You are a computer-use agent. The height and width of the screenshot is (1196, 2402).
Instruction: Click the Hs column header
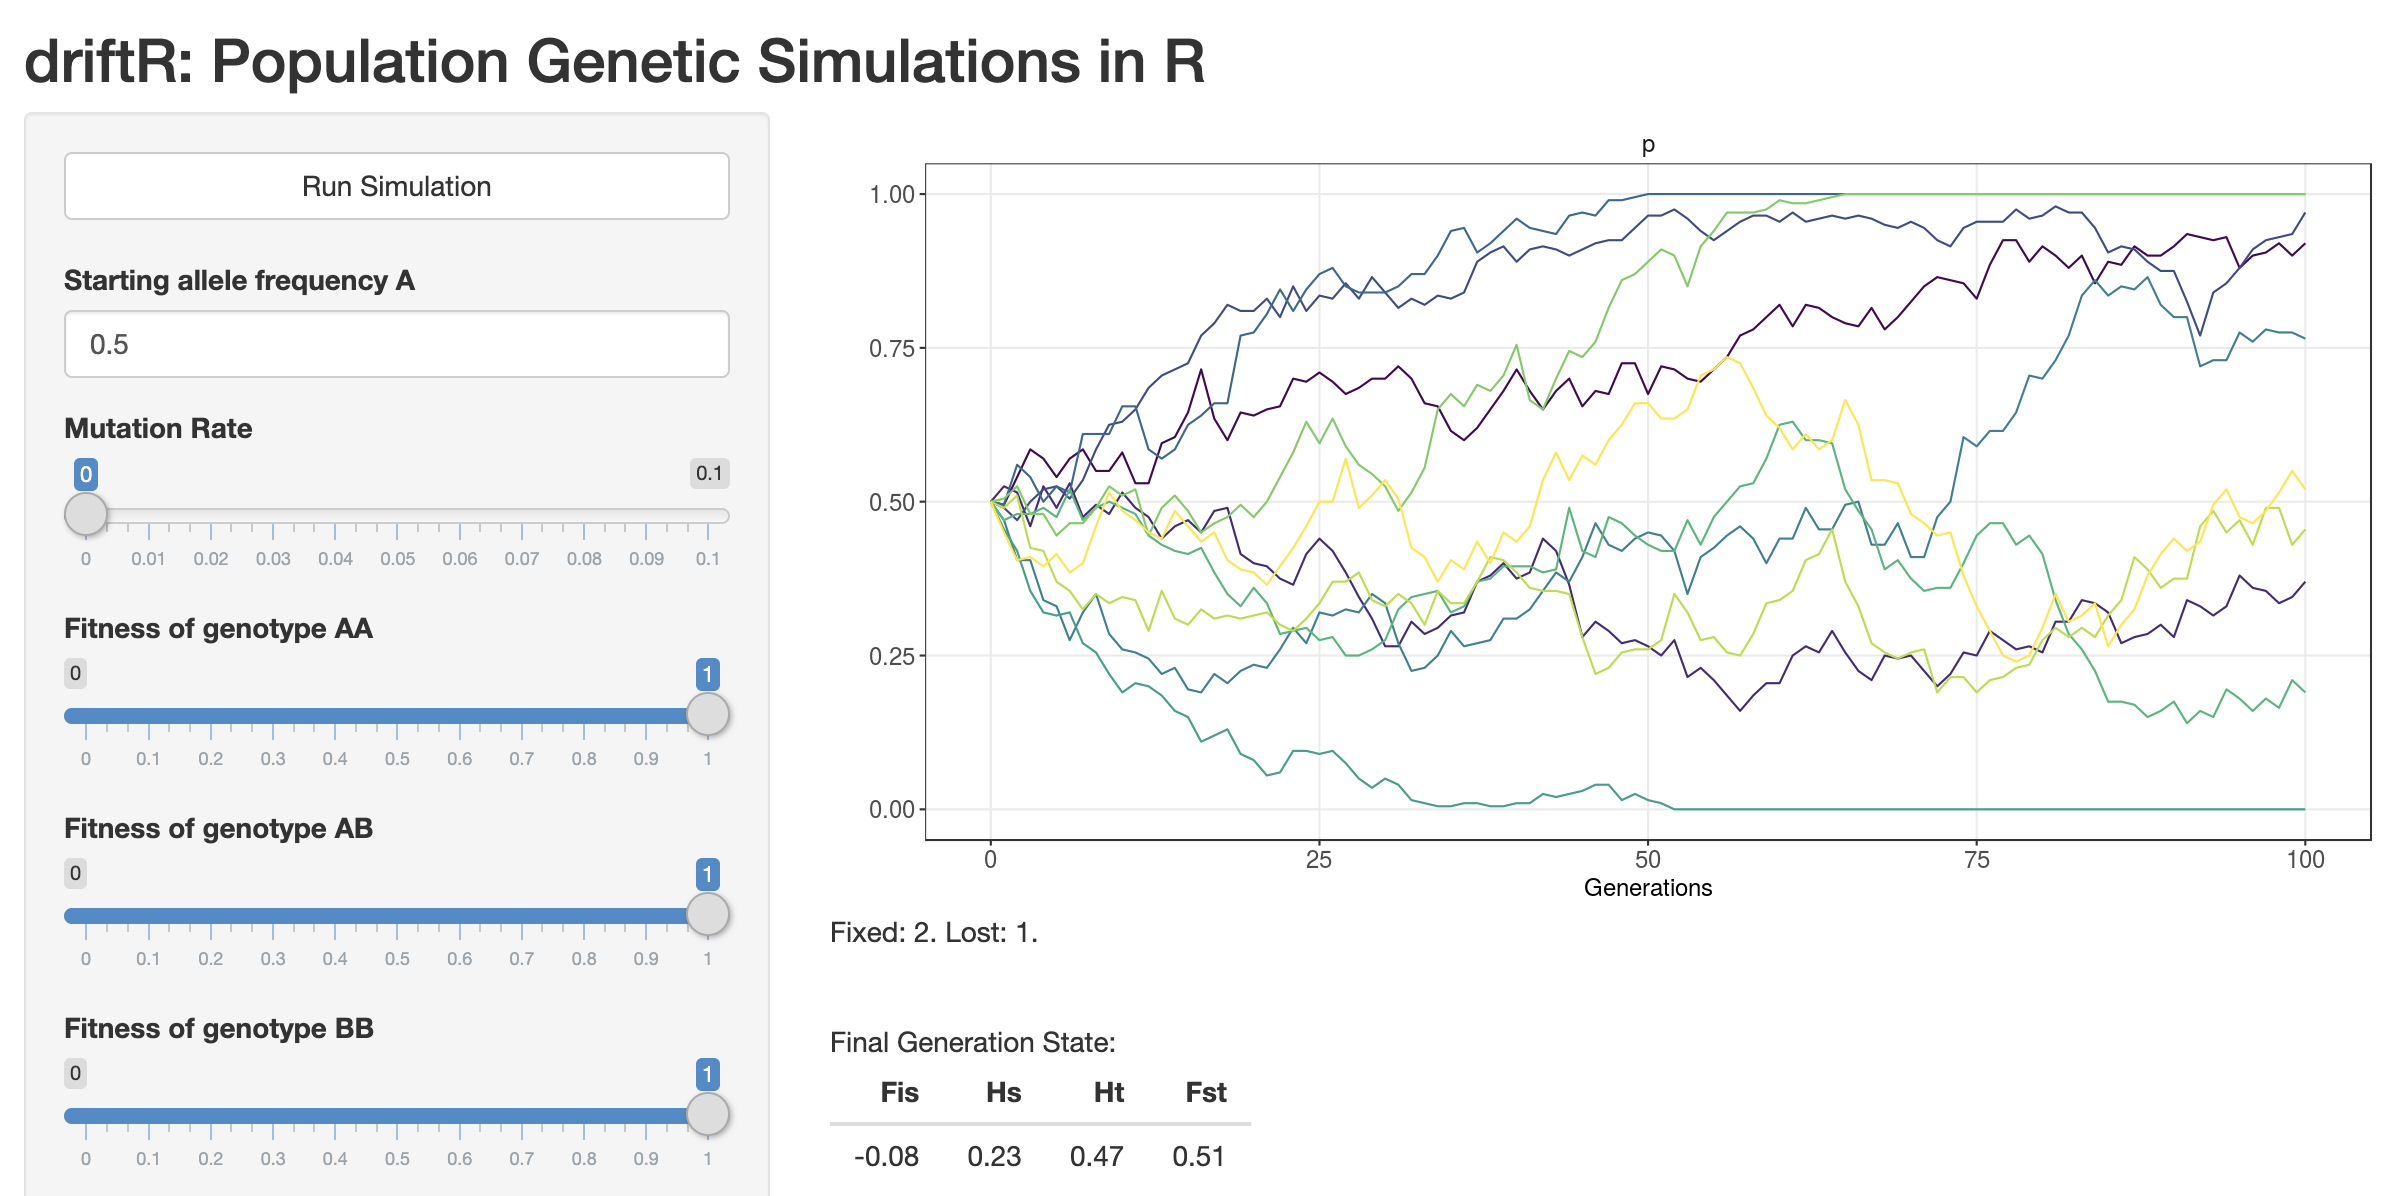coord(1003,1092)
